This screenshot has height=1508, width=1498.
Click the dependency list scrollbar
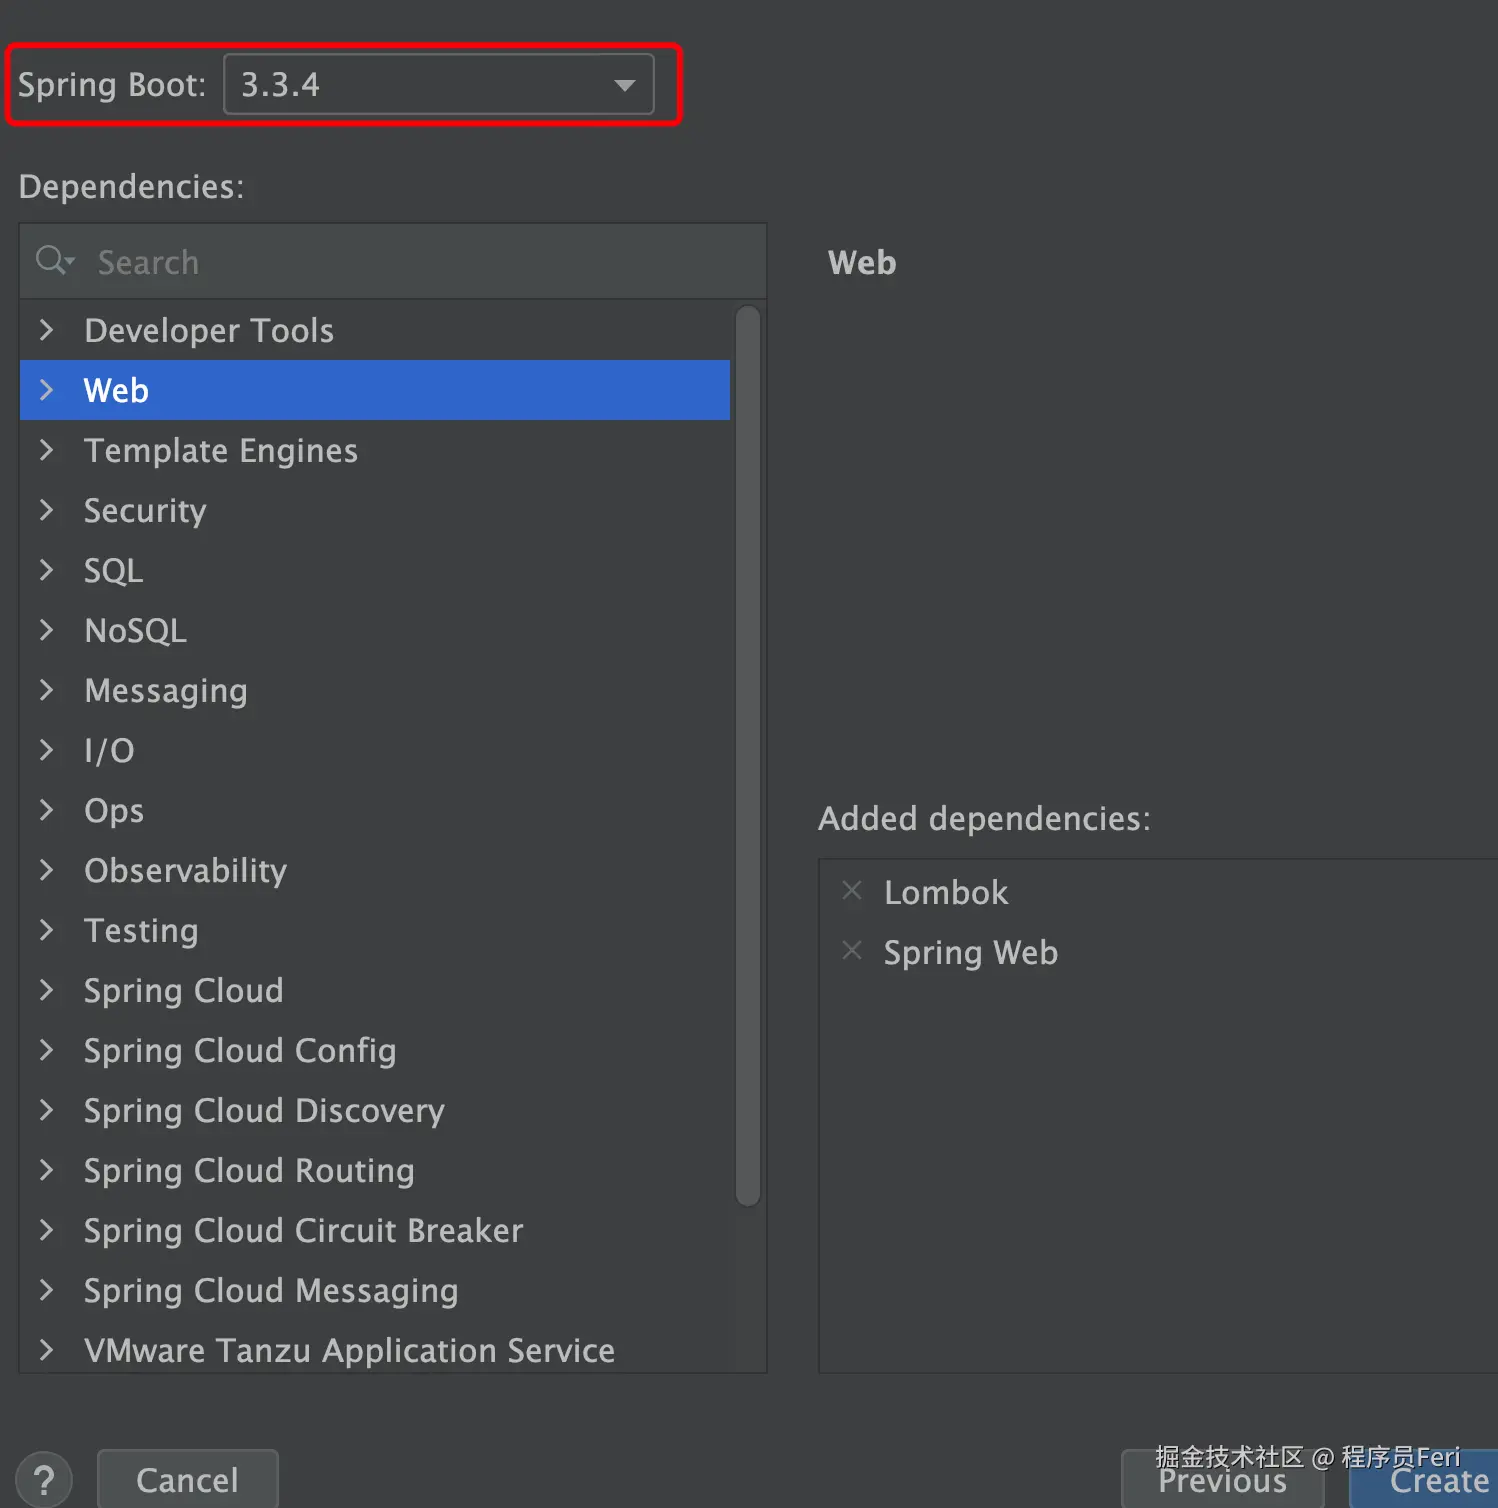[x=748, y=756]
